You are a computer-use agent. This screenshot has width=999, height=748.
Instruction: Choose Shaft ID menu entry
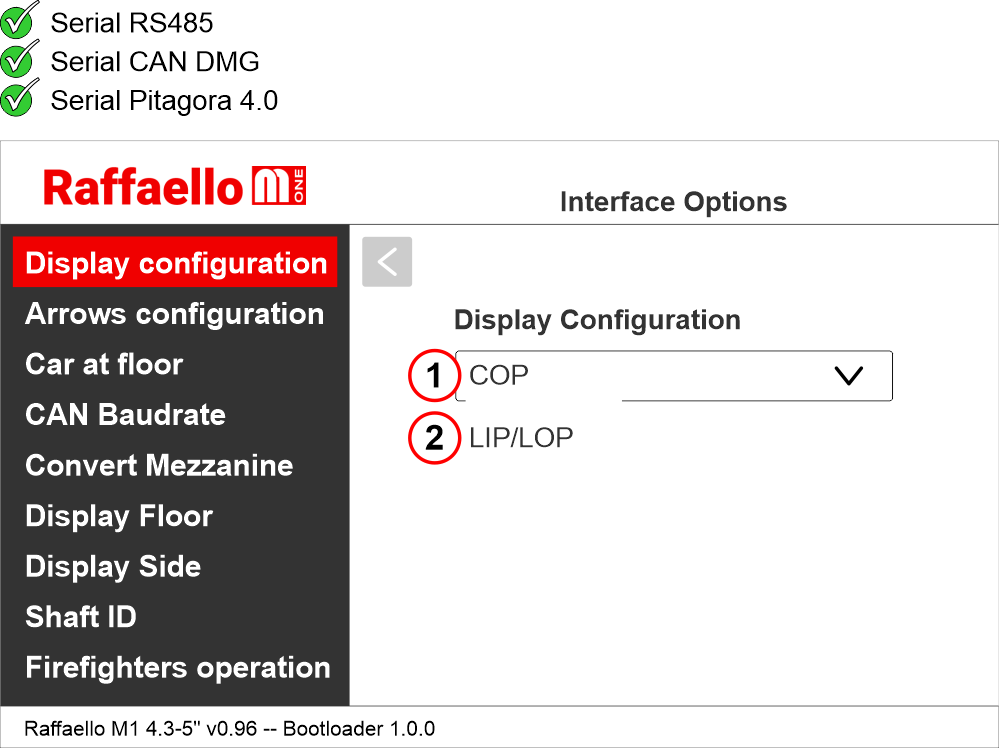(x=81, y=617)
